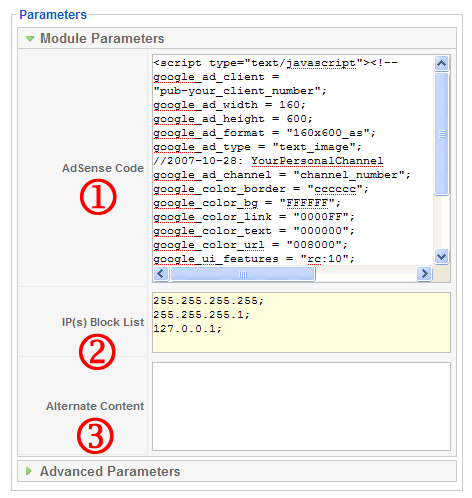Click the AdSense Code scroll up arrow
Viewport: 472px width, 498px height.
[442, 63]
